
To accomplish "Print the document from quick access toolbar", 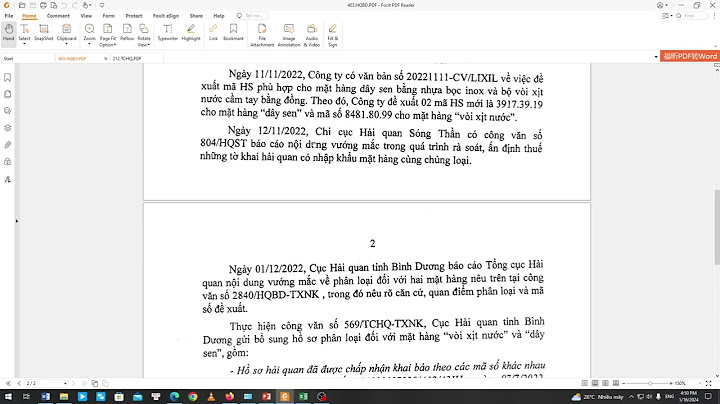I will pyautogui.click(x=43, y=5).
